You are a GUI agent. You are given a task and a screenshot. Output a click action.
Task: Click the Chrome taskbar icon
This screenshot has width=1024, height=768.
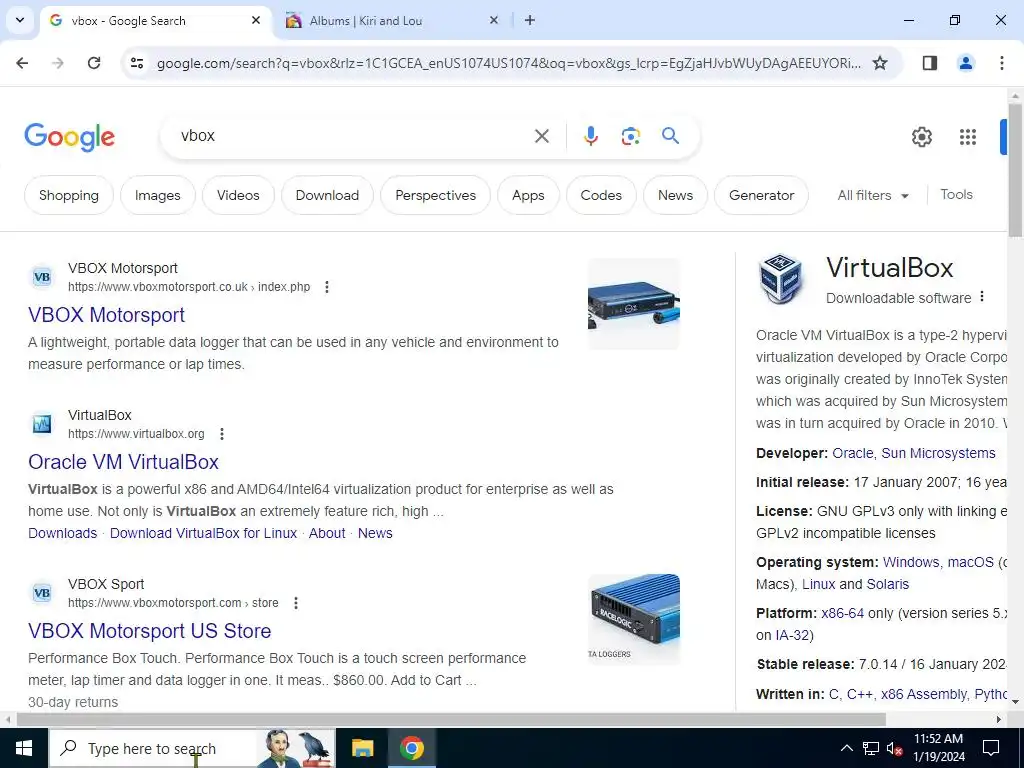click(x=411, y=748)
